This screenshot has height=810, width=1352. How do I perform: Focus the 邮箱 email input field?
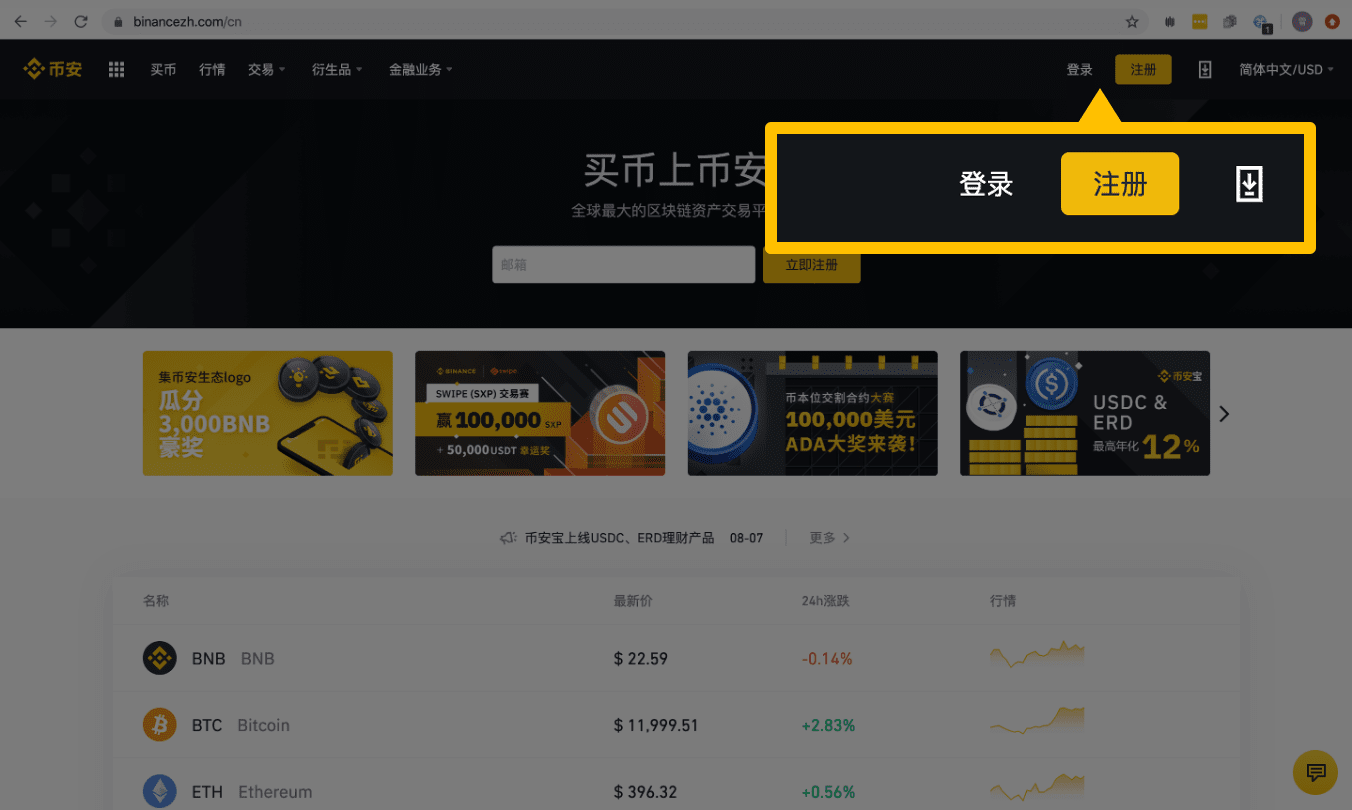623,265
